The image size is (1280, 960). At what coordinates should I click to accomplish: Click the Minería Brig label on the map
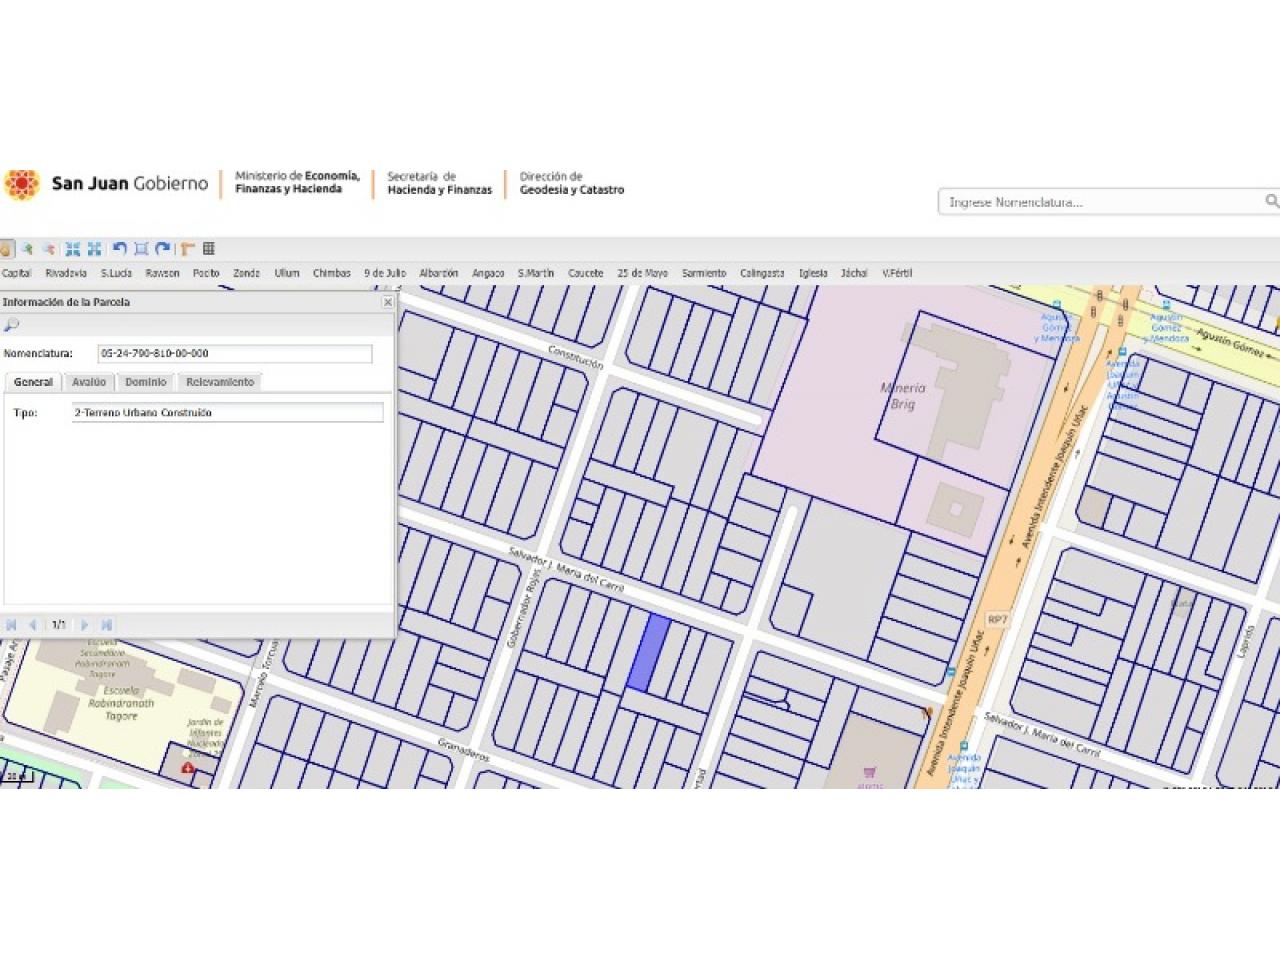point(903,396)
